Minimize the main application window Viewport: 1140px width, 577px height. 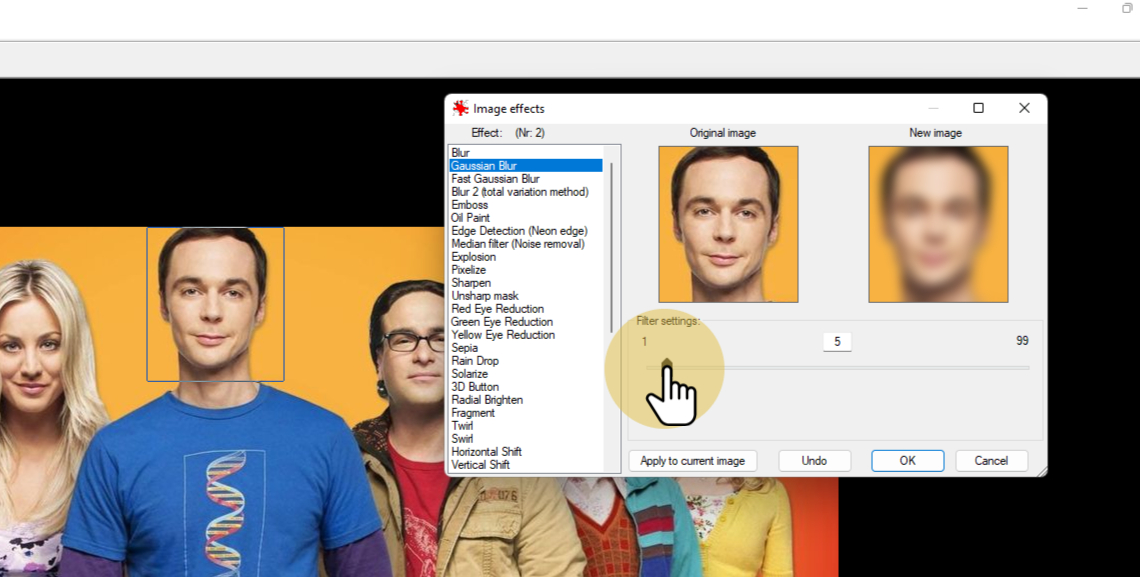point(1083,9)
